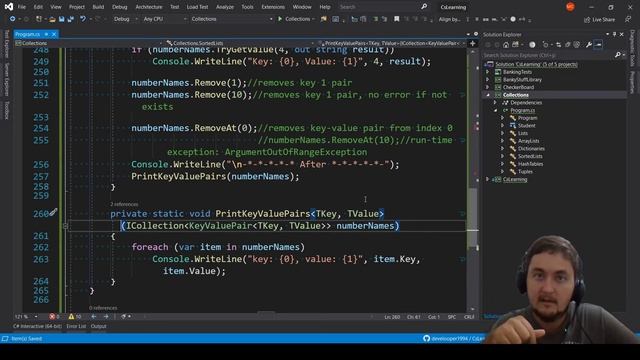Image resolution: width=640 pixels, height=360 pixels.
Task: Click the switch views icon in Solution Explorer
Action: (516, 44)
